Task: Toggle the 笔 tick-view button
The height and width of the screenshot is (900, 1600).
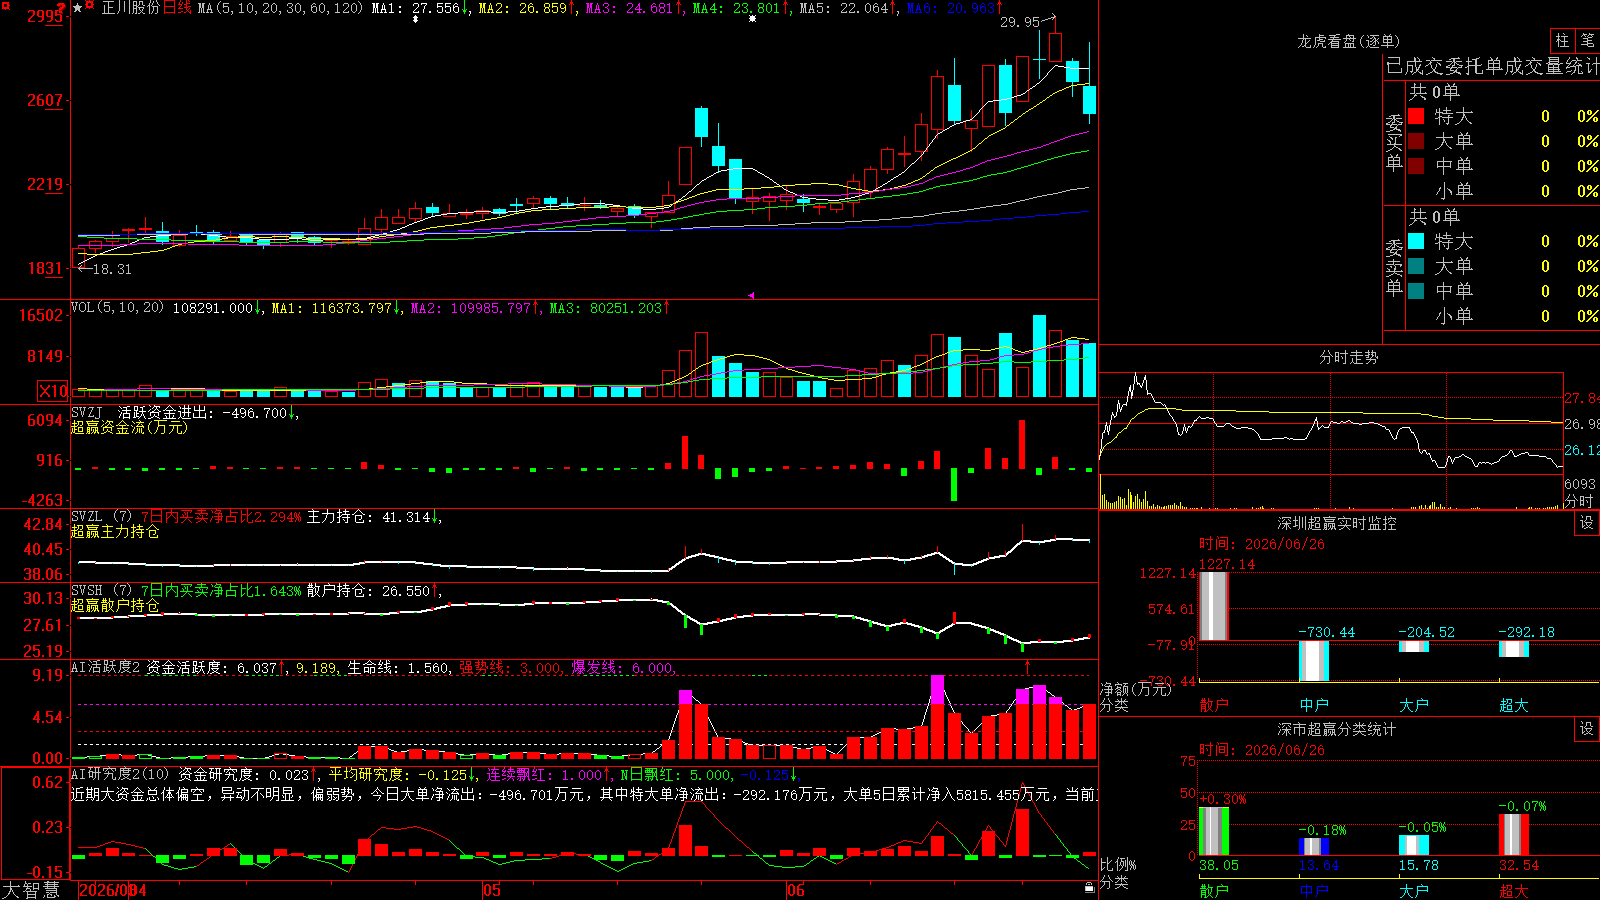Action: 1588,40
